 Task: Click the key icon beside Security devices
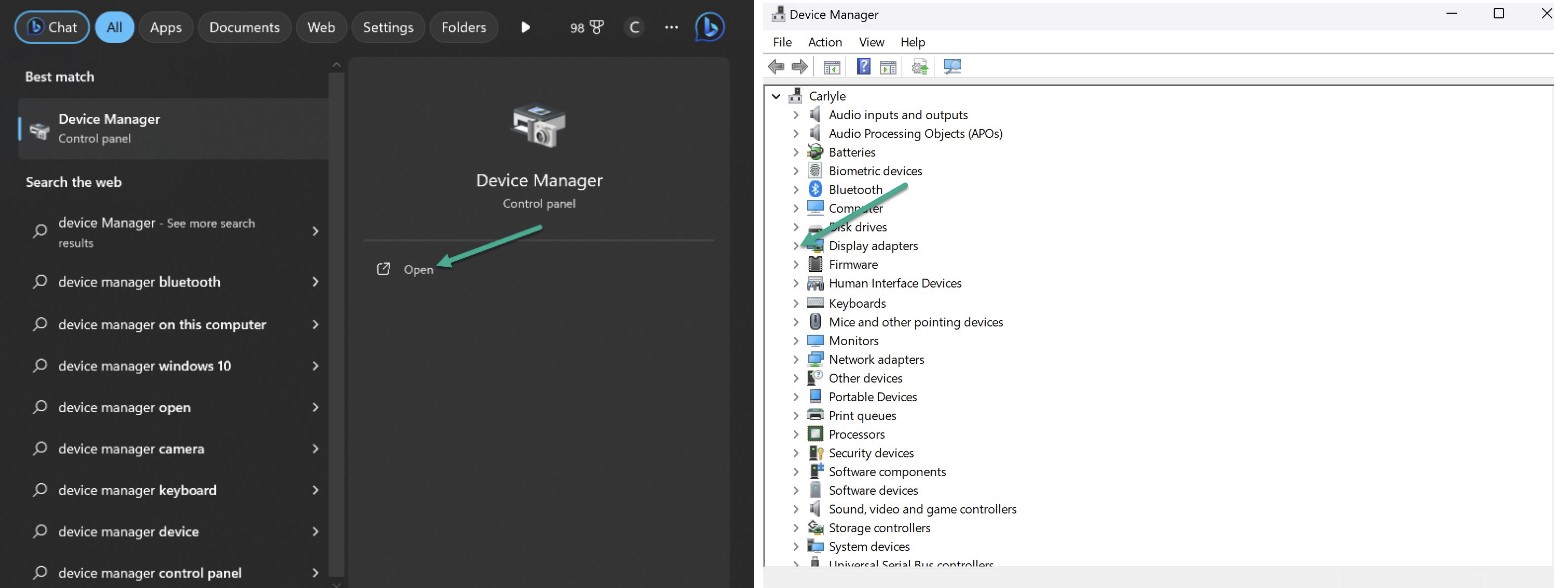[x=815, y=453]
